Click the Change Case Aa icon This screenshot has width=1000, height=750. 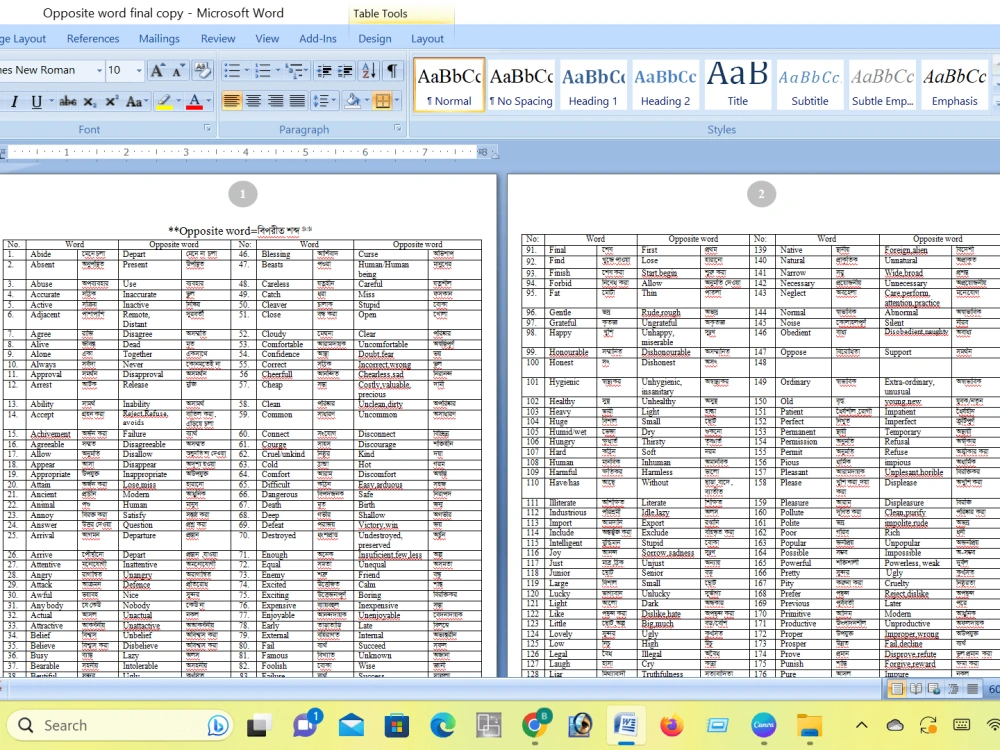coord(134,101)
